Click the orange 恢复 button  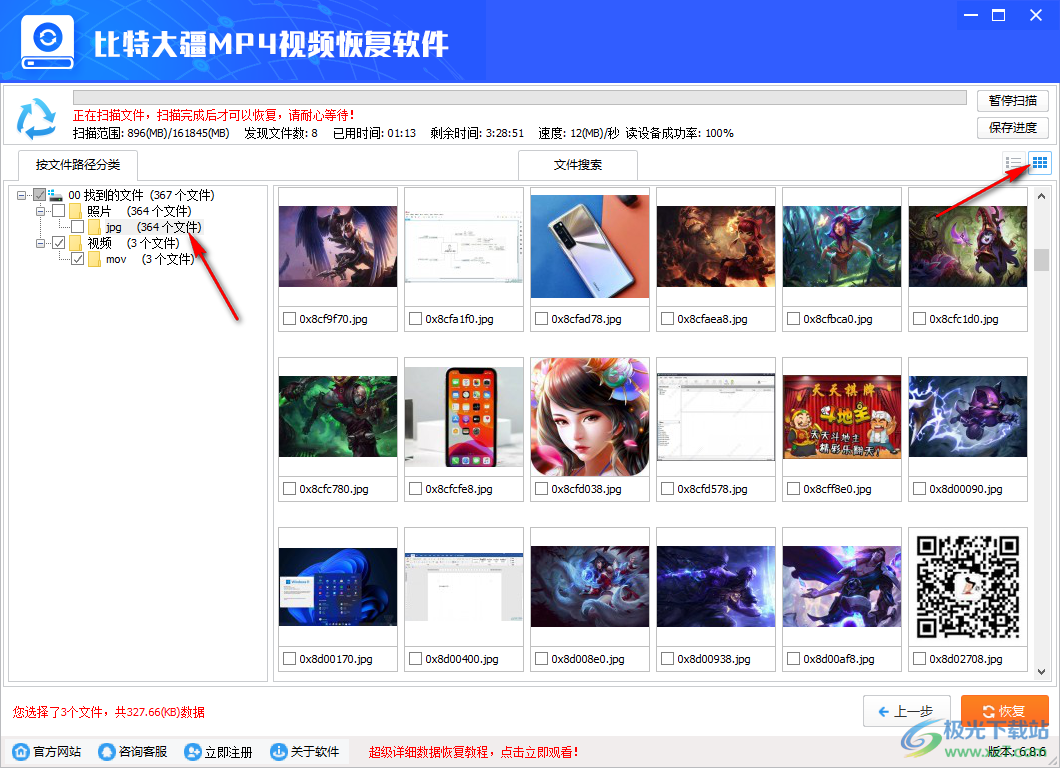(1005, 711)
